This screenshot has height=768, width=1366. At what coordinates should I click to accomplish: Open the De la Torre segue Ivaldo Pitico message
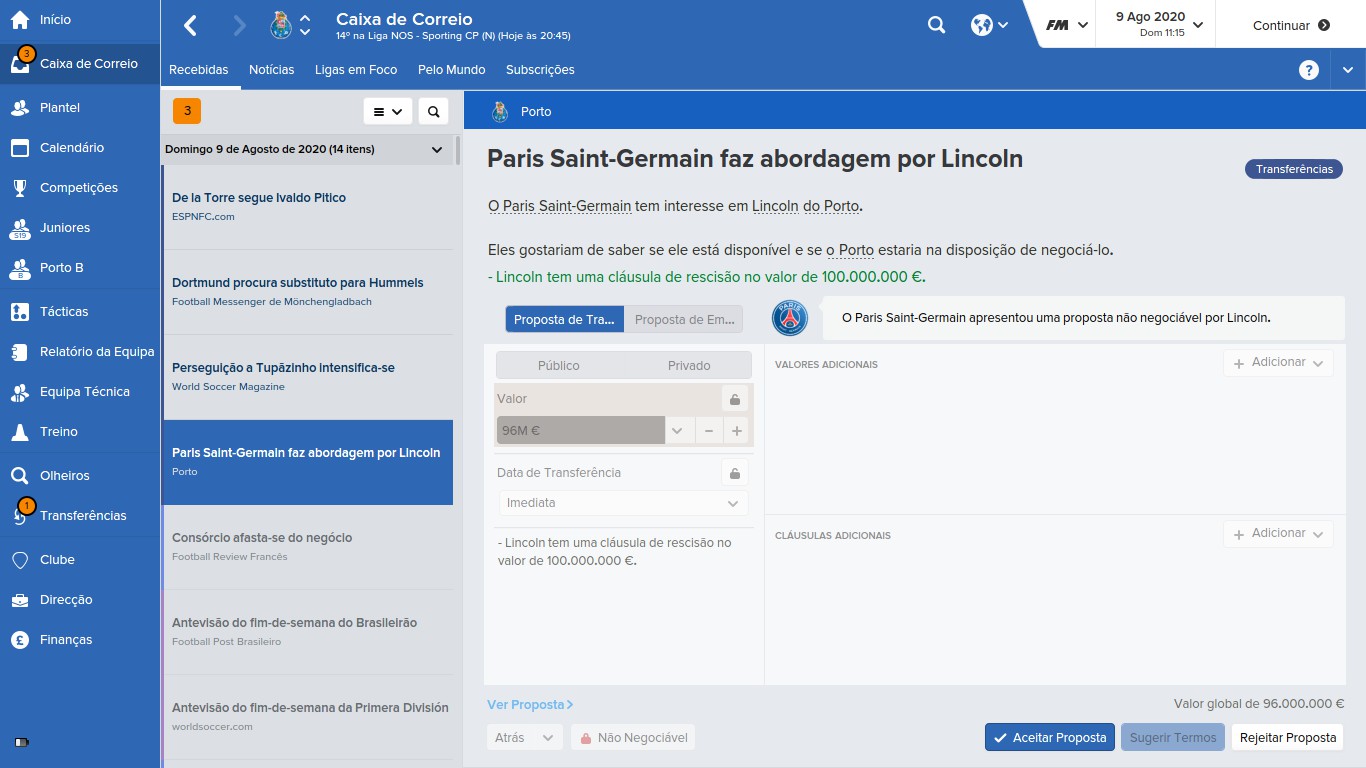tap(307, 207)
